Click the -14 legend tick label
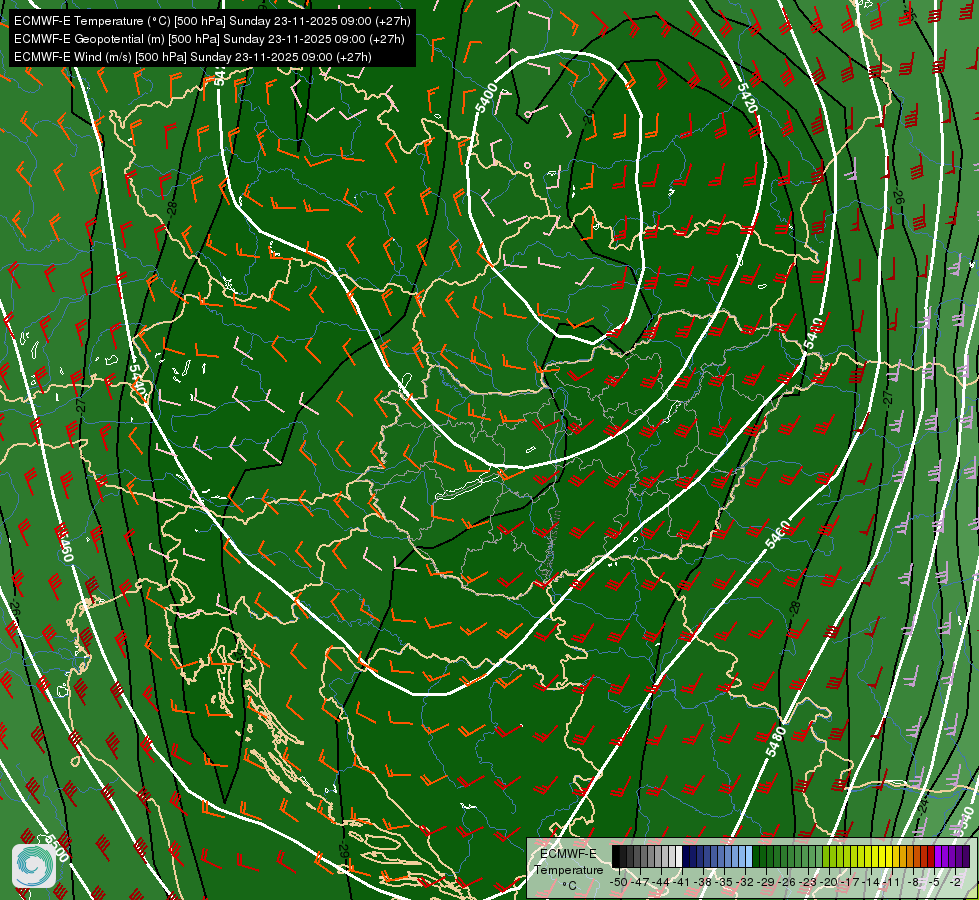Viewport: 979px width, 900px height. click(x=870, y=882)
